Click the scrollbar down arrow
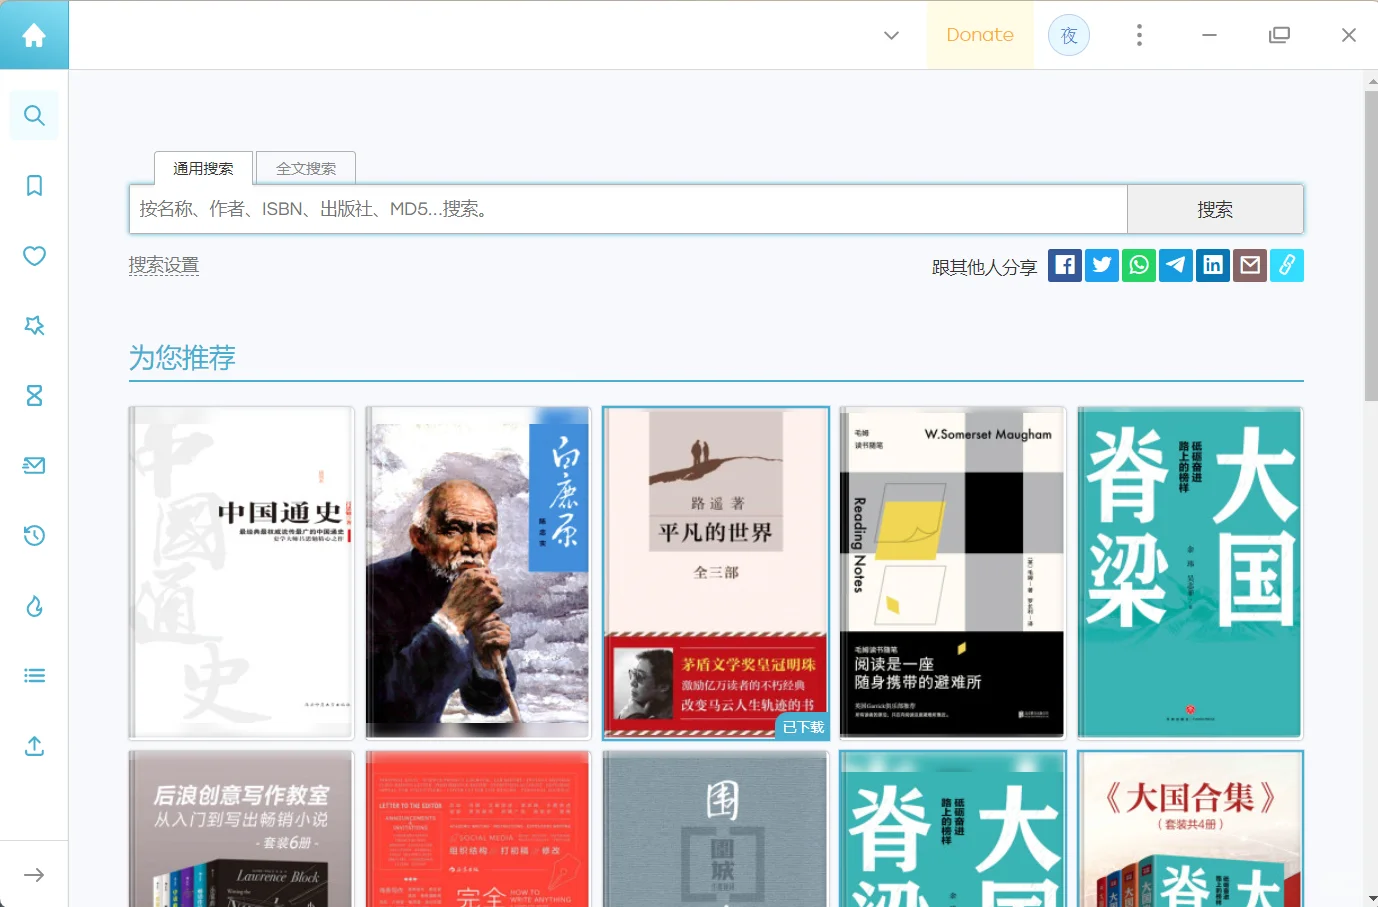The width and height of the screenshot is (1378, 907). pos(1371,898)
